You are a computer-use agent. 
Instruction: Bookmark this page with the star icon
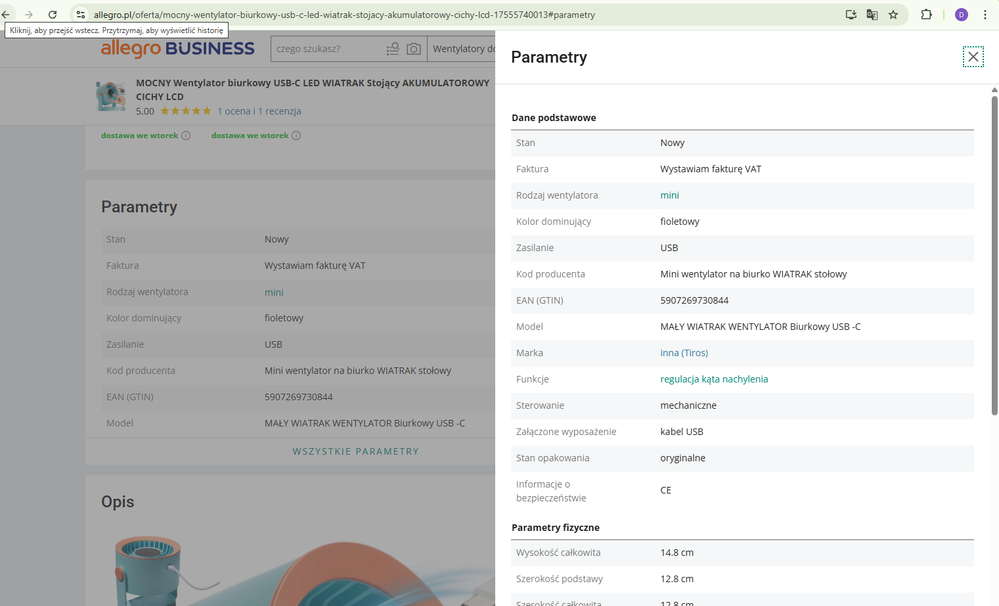(x=893, y=15)
